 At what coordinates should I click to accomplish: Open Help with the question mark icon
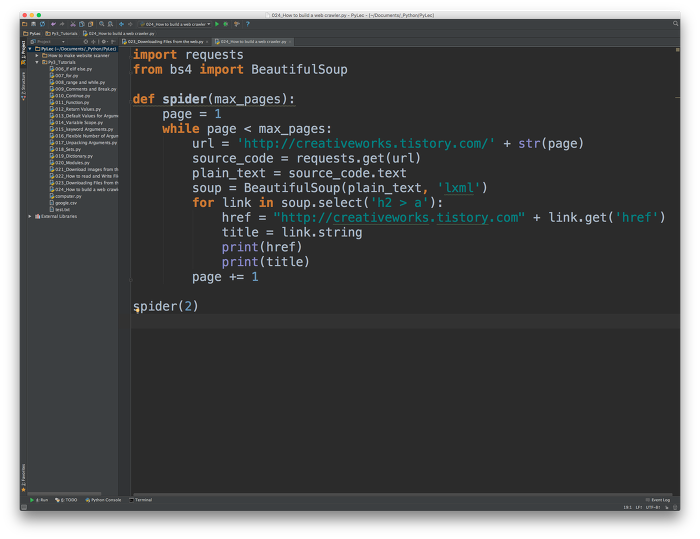click(248, 24)
